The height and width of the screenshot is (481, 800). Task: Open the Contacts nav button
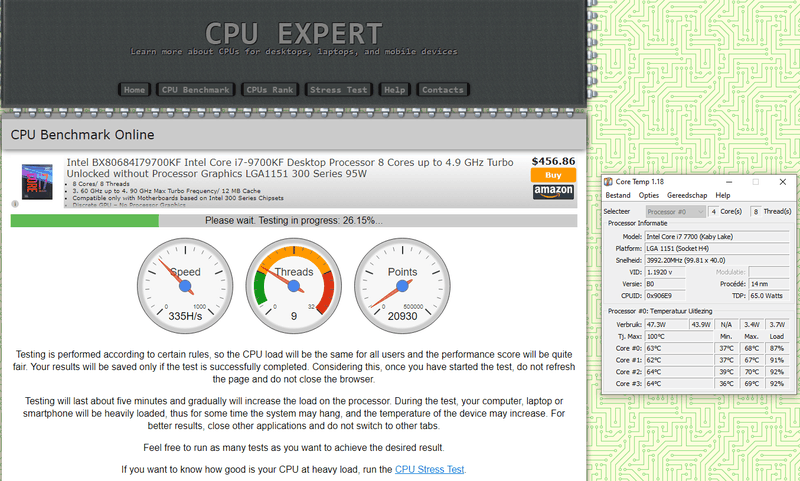point(443,90)
